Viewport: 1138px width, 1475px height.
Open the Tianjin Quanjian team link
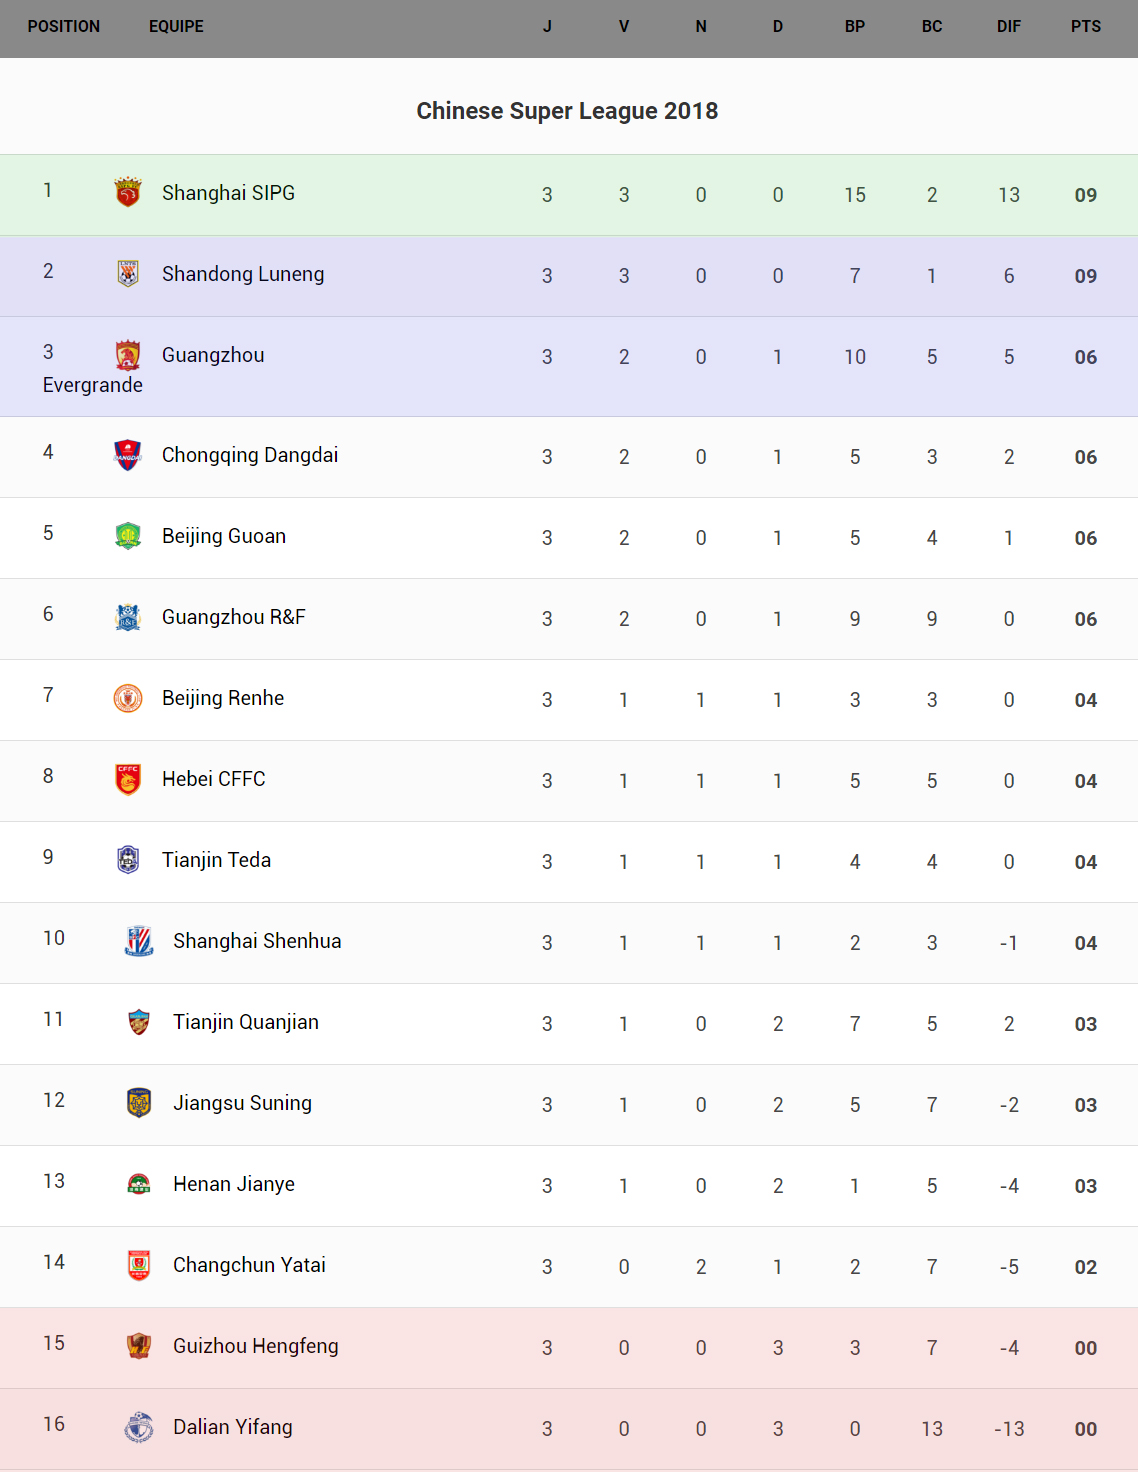point(245,1022)
